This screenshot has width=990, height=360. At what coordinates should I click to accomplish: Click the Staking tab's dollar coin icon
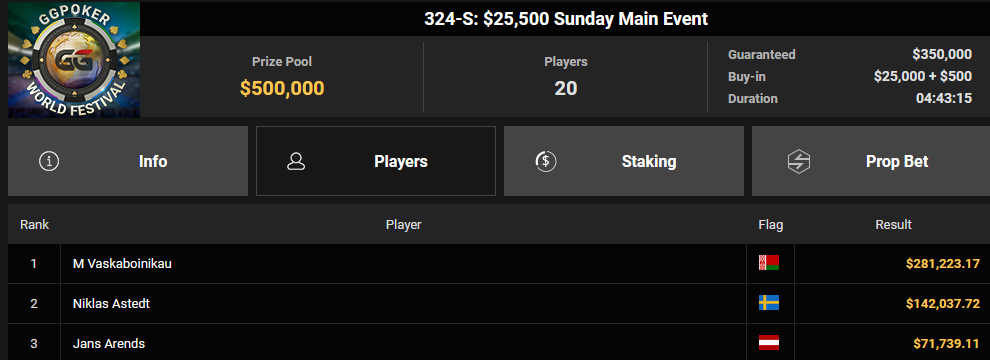pyautogui.click(x=546, y=161)
